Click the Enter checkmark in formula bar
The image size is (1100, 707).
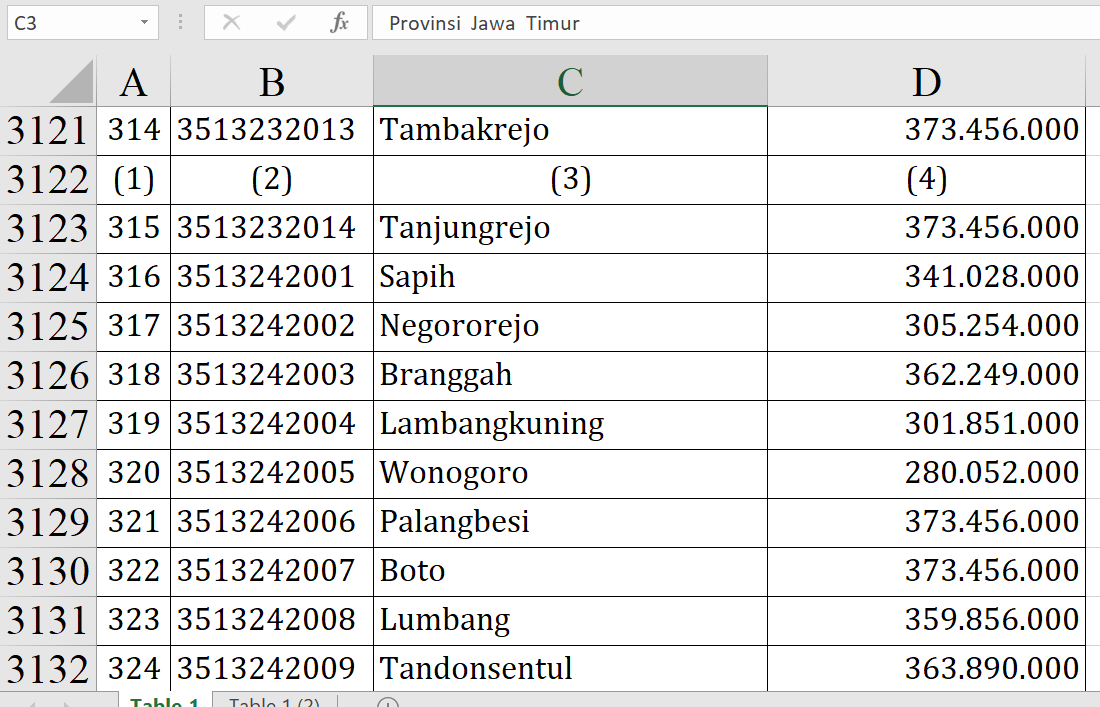click(x=286, y=23)
